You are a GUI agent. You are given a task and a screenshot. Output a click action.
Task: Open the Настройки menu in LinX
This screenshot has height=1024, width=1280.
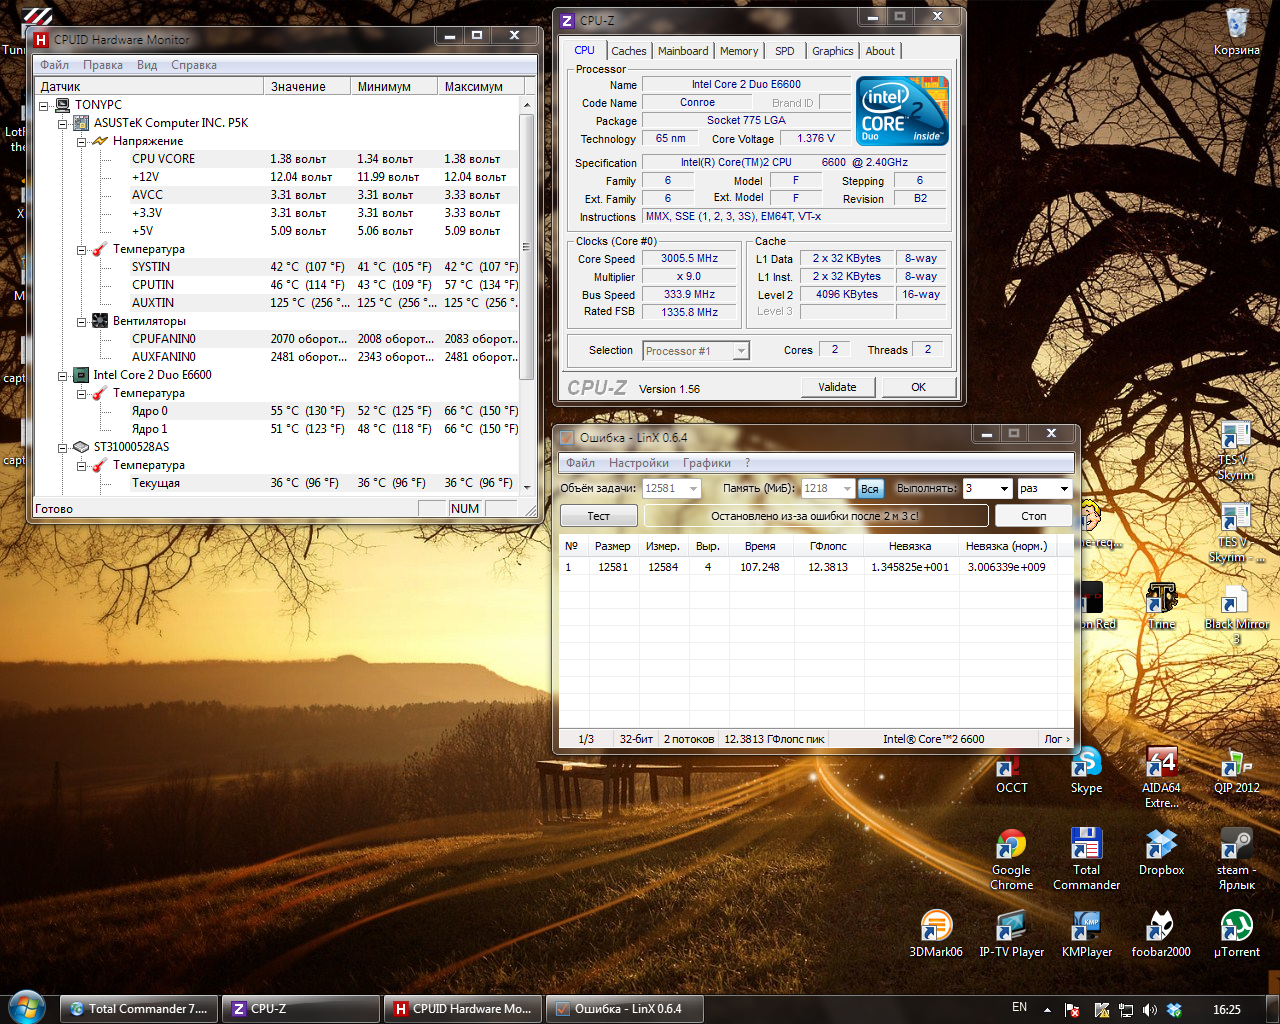coord(638,463)
